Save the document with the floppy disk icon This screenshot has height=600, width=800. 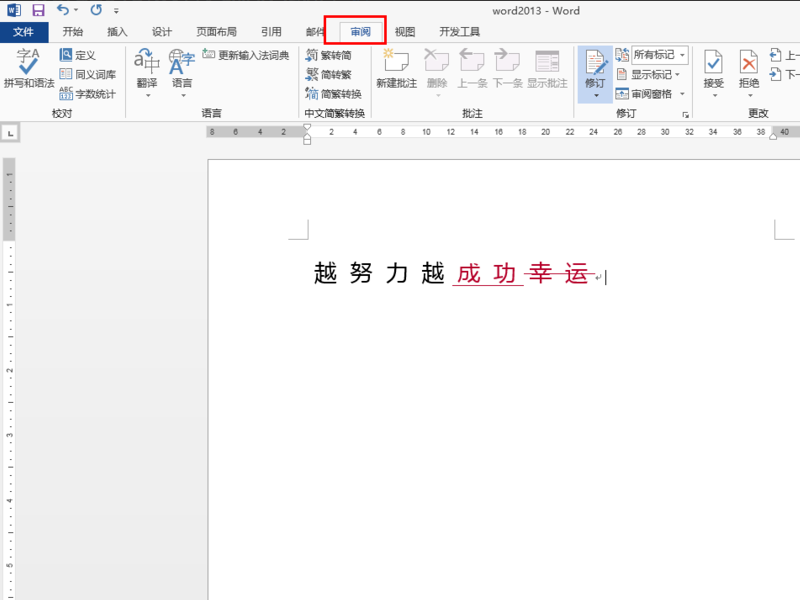(38, 10)
